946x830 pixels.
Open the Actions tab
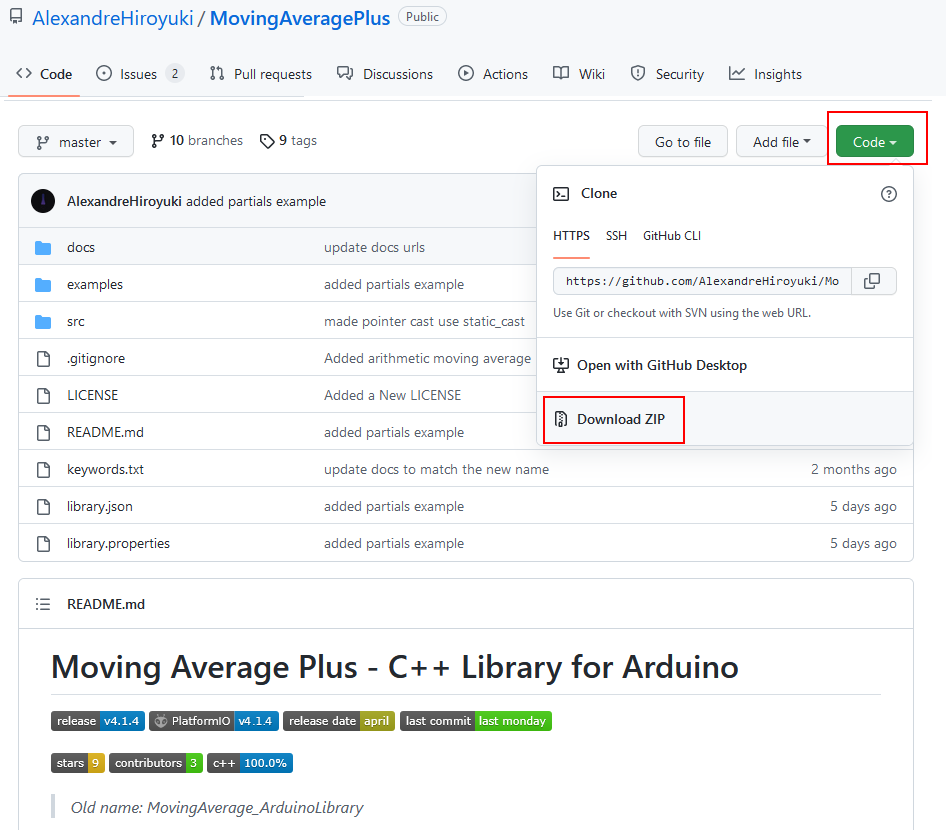(x=493, y=74)
